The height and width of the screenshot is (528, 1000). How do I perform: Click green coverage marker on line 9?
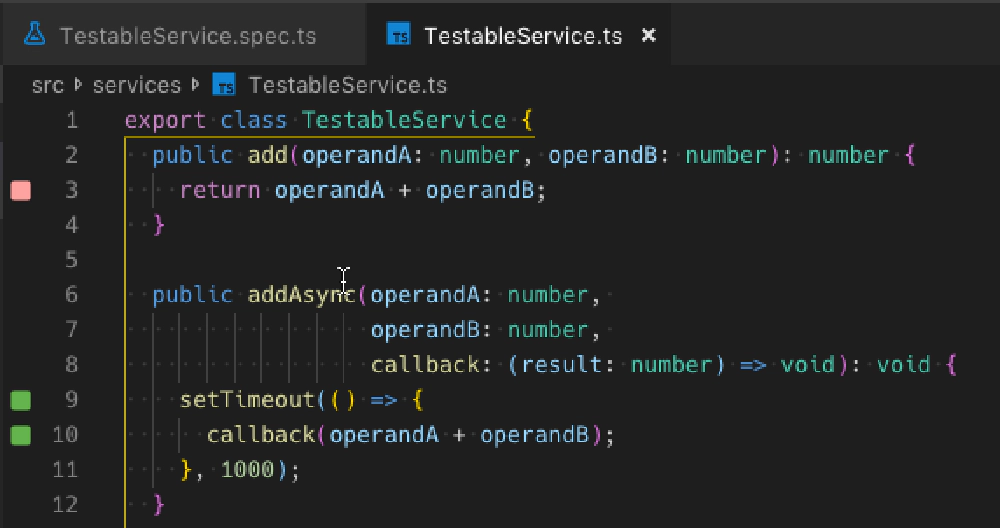click(20, 400)
